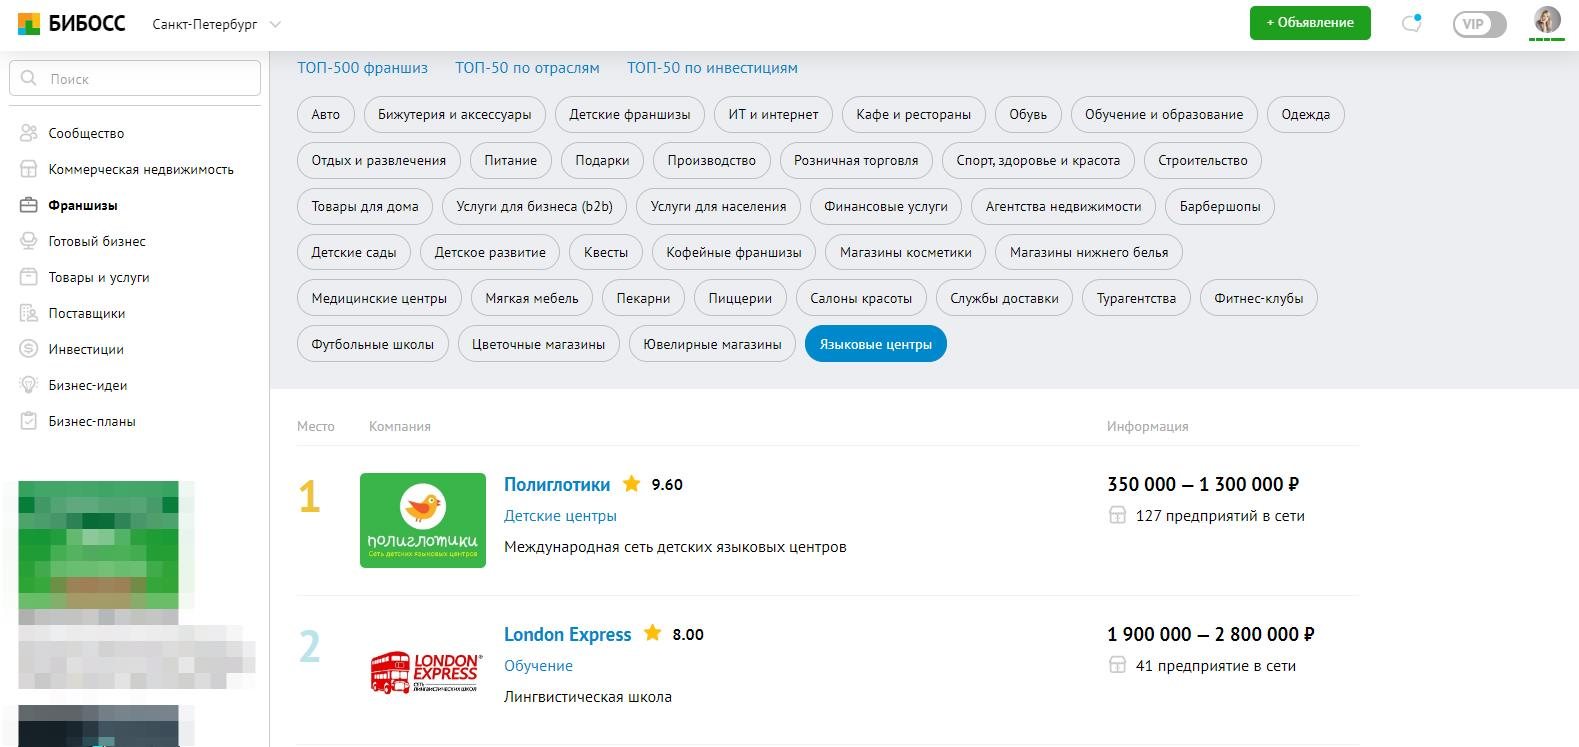This screenshot has height=747, width=1579.
Task: Click the Инвестиции coin icon
Action: pos(29,349)
